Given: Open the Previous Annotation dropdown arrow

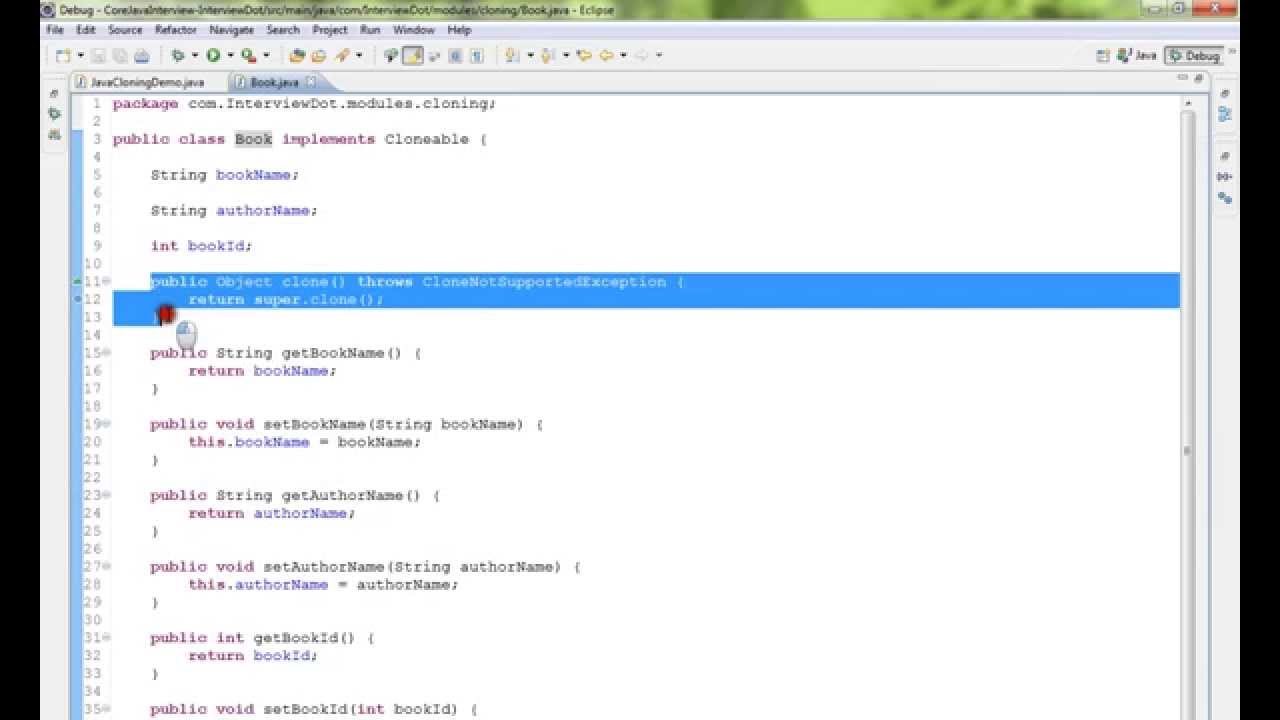Looking at the screenshot, I should (566, 56).
